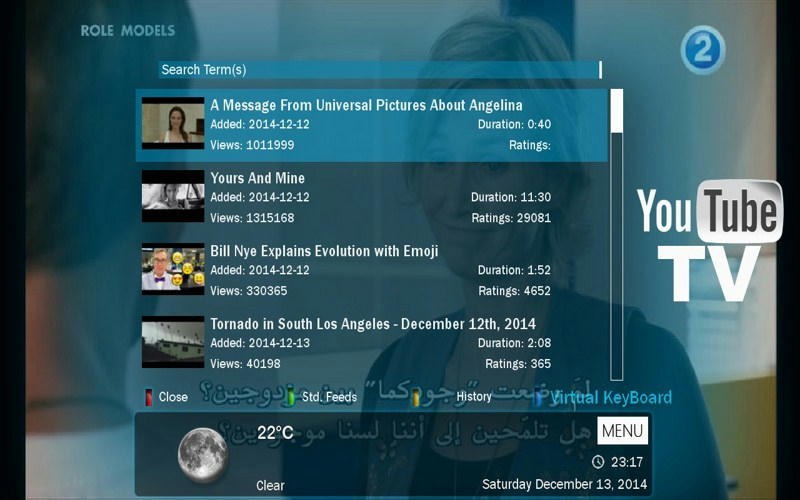
Task: Click the blue Virtual KeyBoard button icon
Action: [537, 397]
